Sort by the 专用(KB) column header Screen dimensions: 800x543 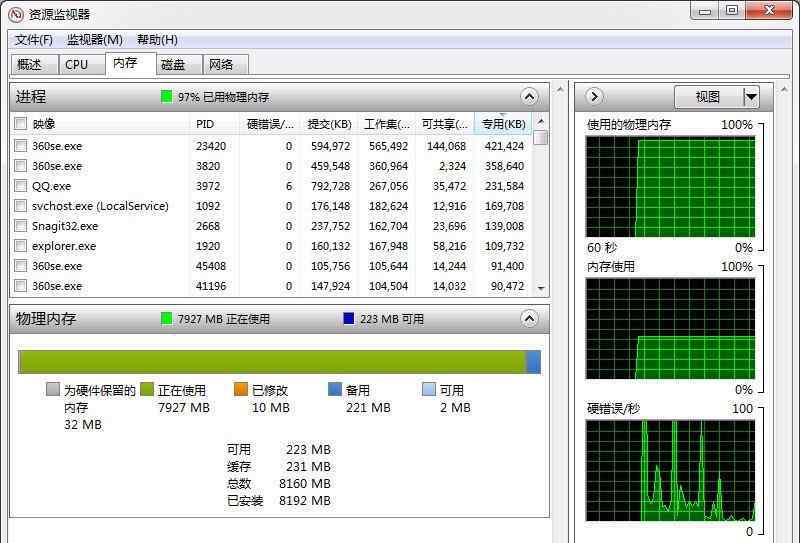503,124
